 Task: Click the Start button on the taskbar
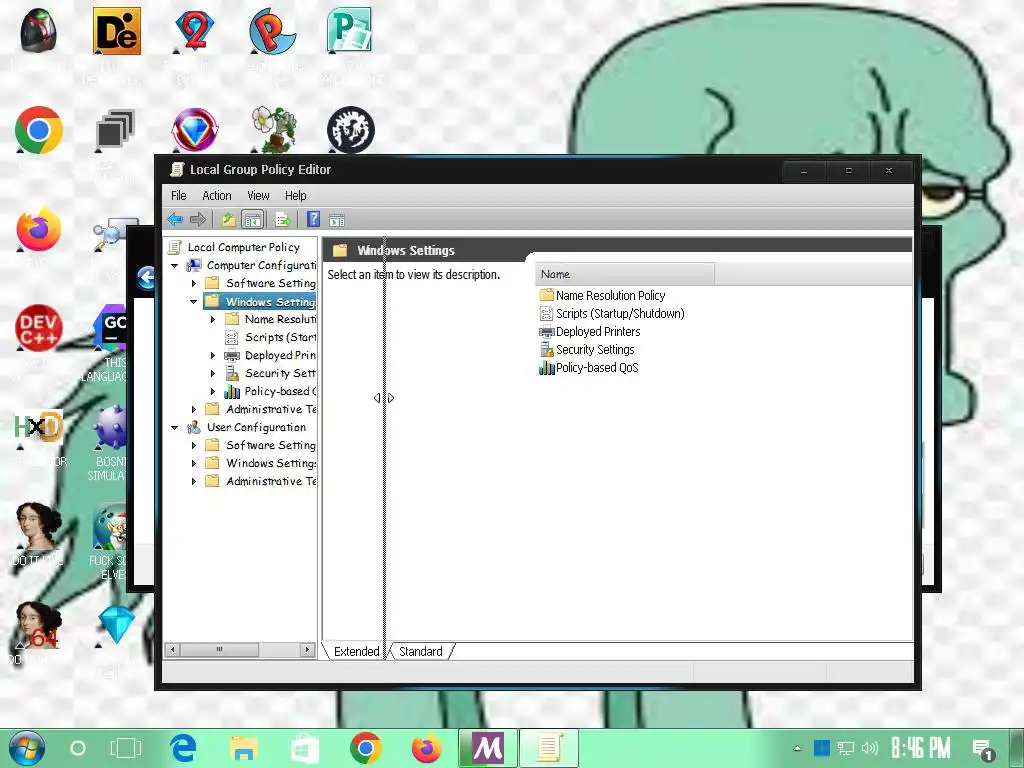(27, 748)
